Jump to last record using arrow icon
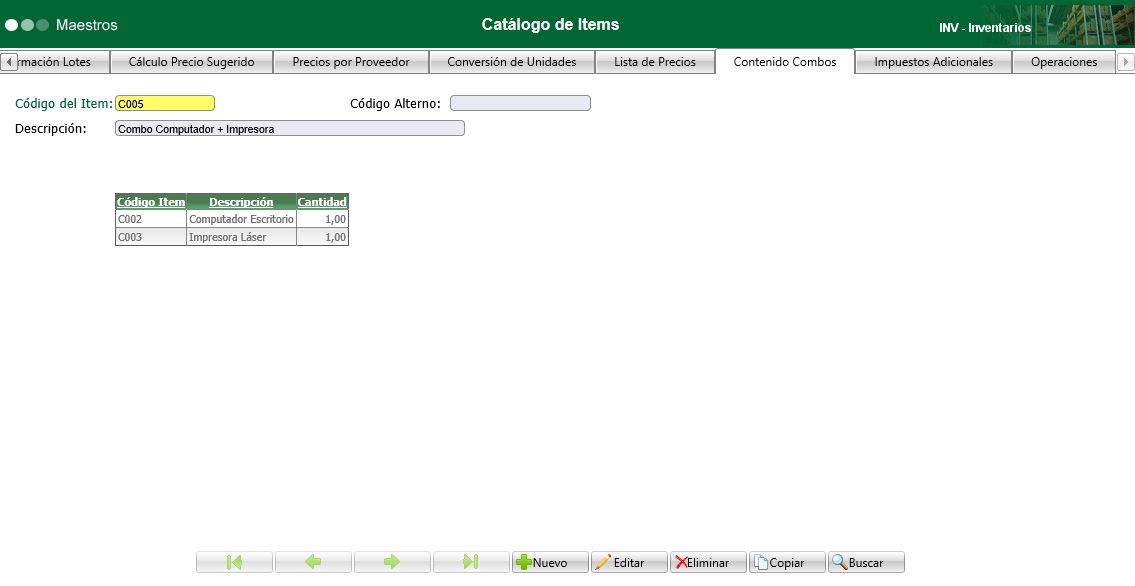Viewport: 1135px width, 586px height. point(471,561)
